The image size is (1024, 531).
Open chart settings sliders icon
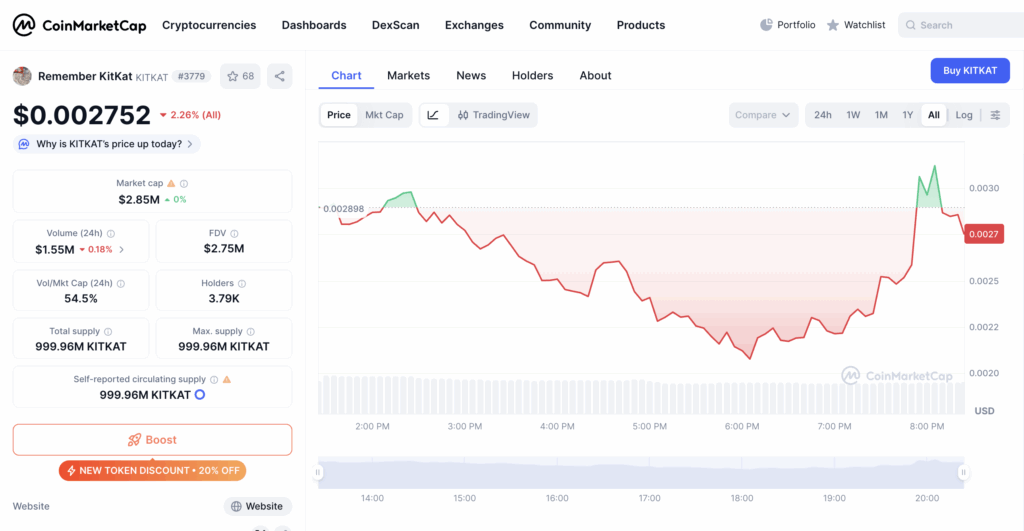(x=995, y=115)
